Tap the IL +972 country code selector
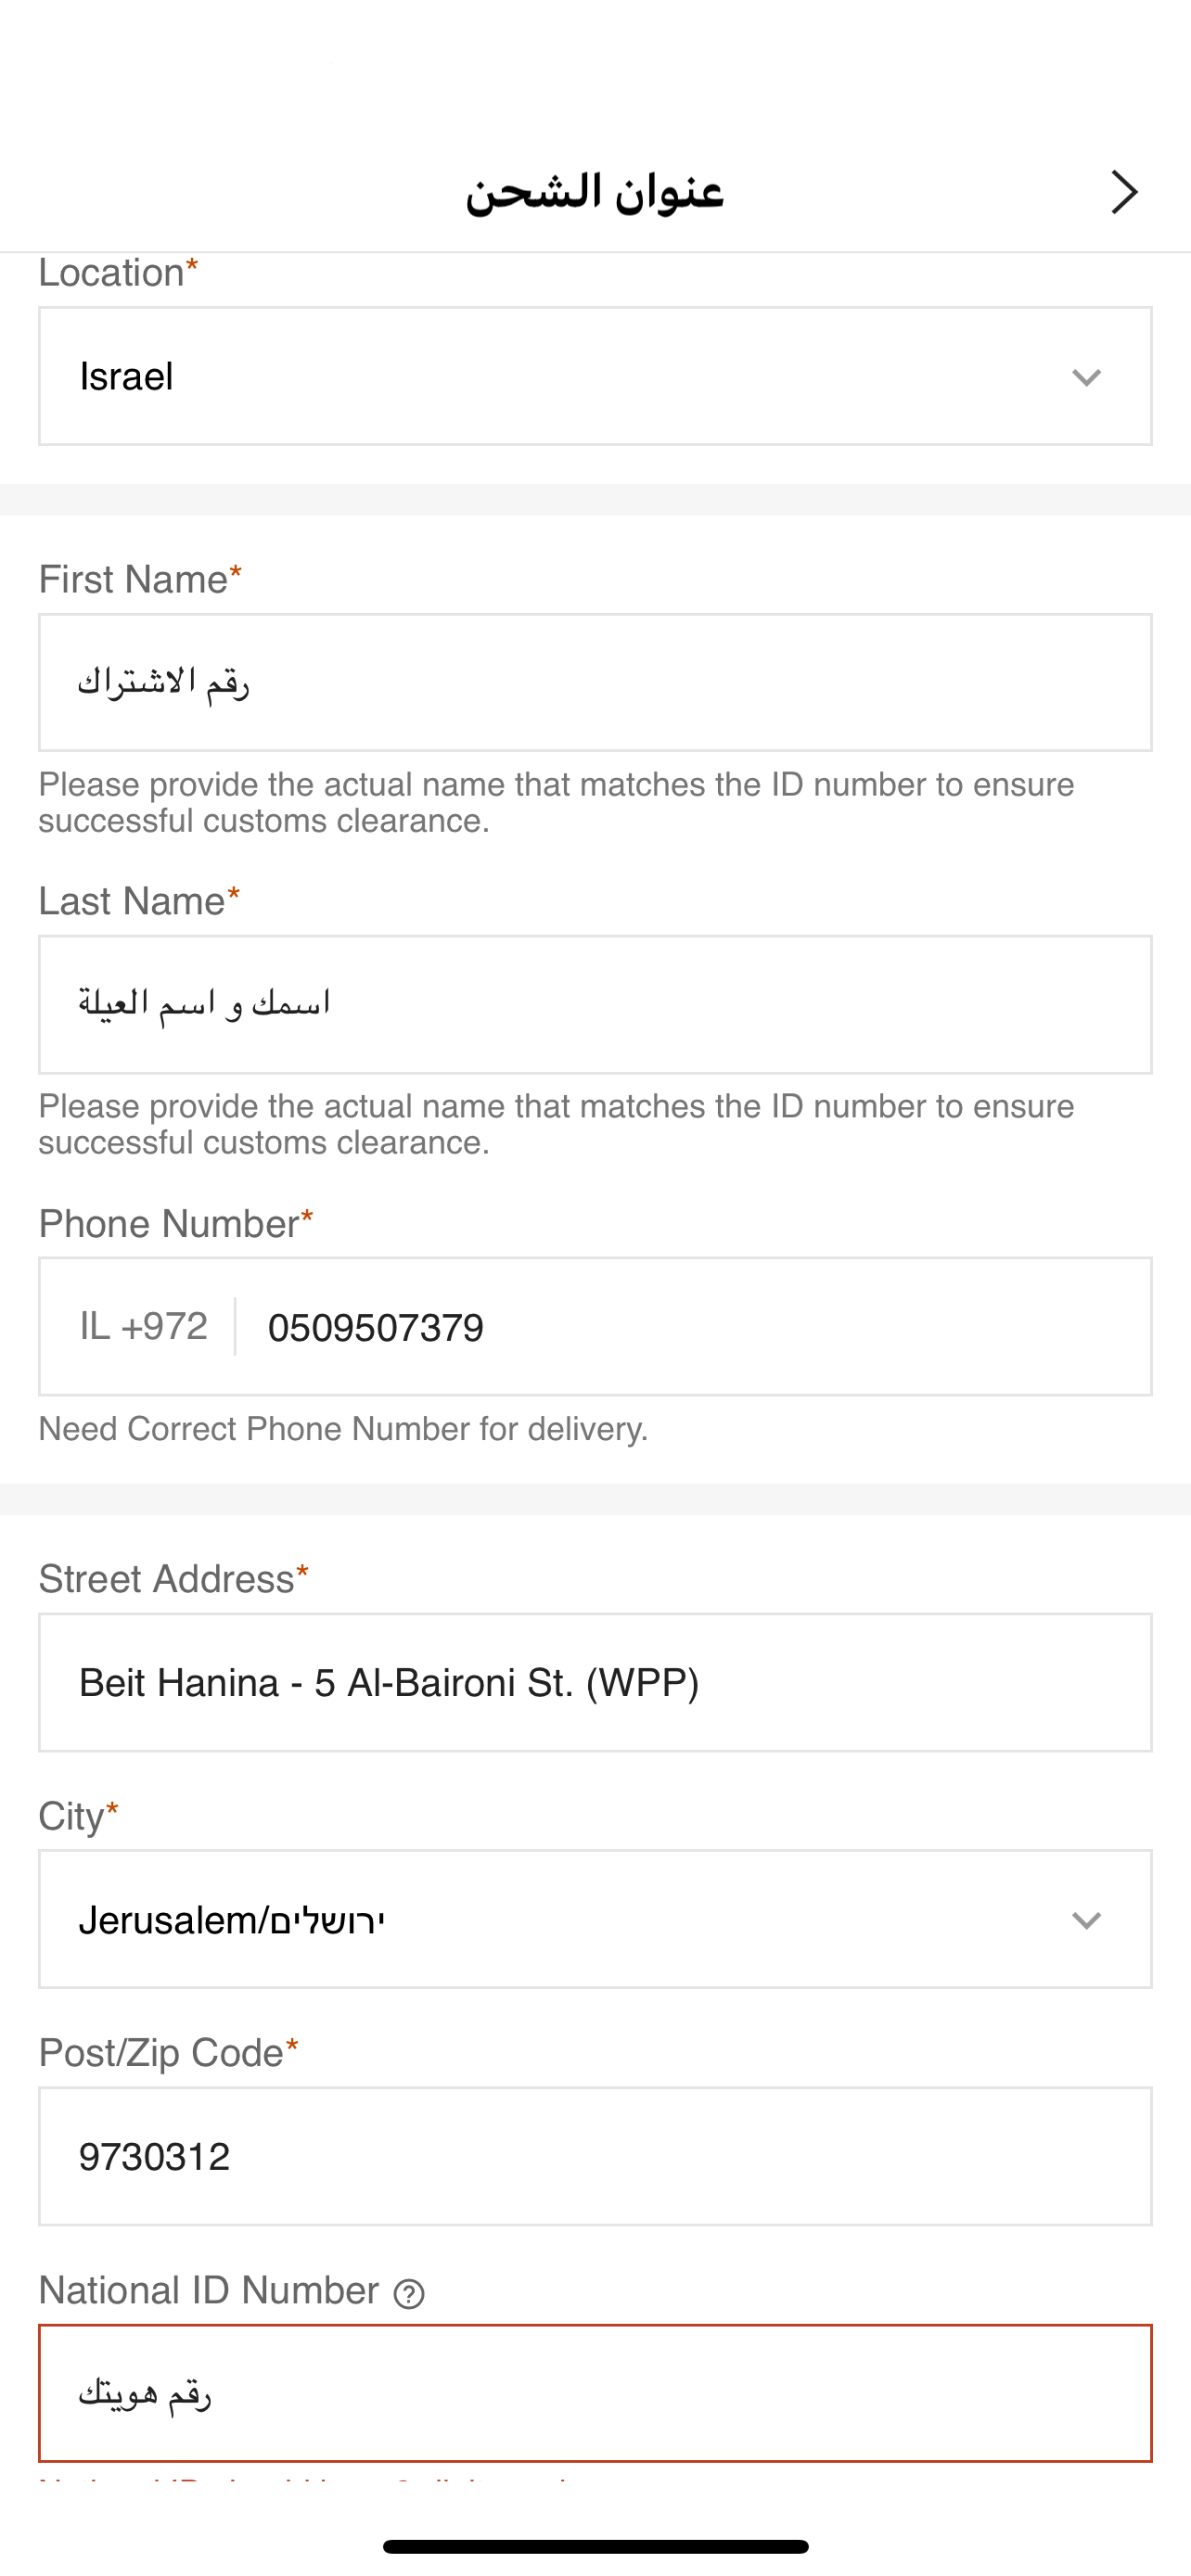This screenshot has width=1191, height=2576. point(144,1326)
